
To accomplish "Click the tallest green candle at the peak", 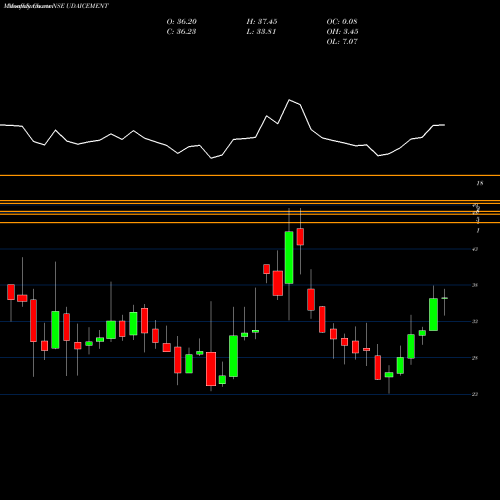I will coord(289,258).
